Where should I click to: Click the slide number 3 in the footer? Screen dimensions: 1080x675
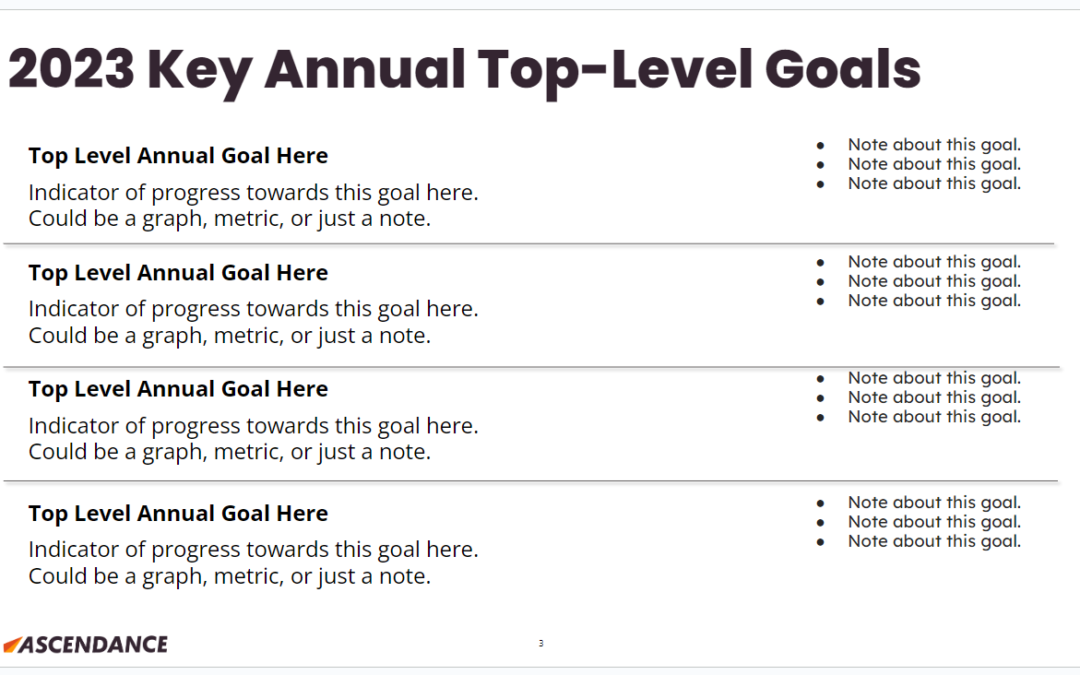pos(541,643)
